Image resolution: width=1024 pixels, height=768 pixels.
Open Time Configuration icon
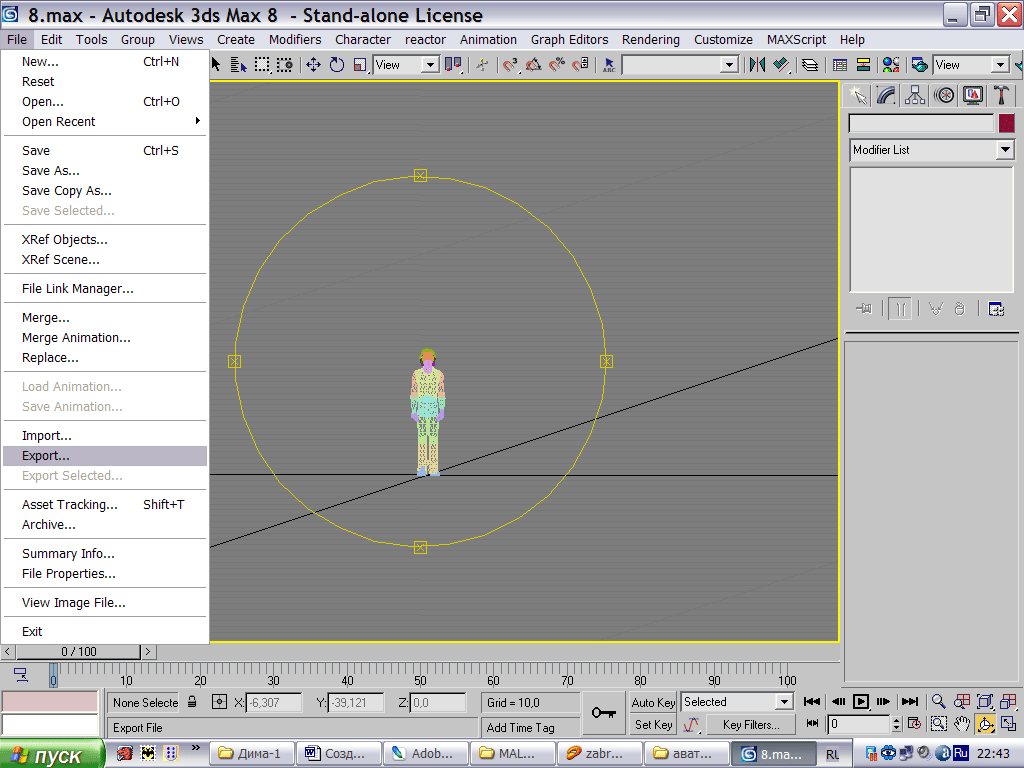[914, 724]
